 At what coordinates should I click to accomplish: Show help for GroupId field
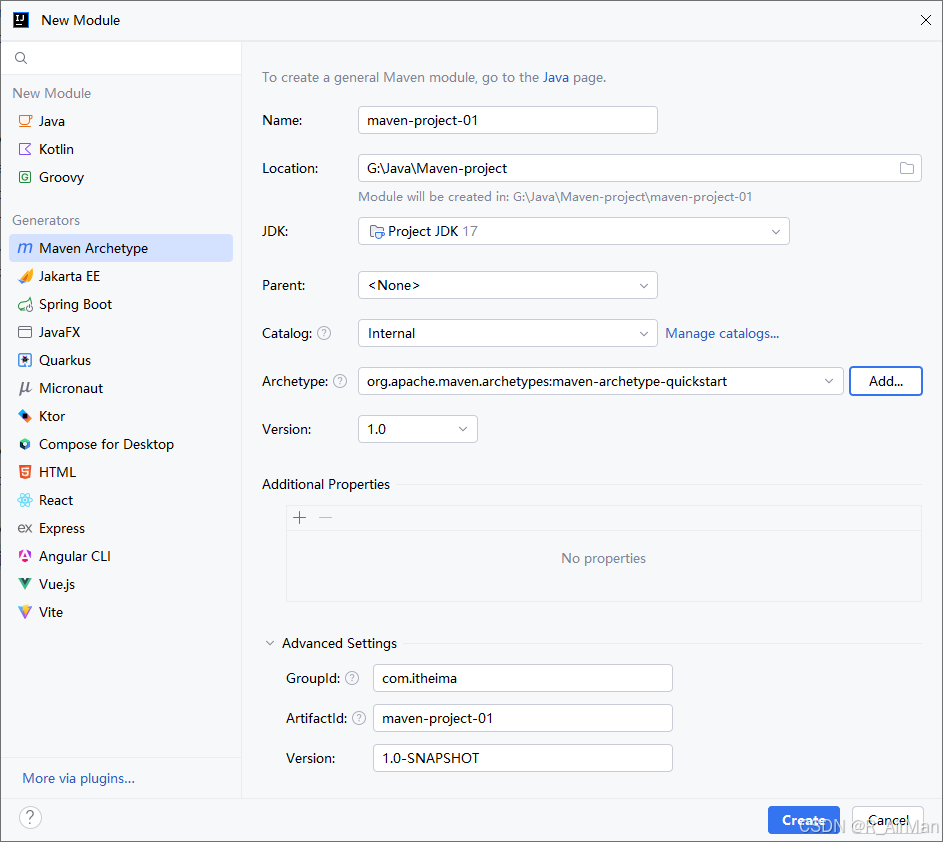[x=352, y=678]
